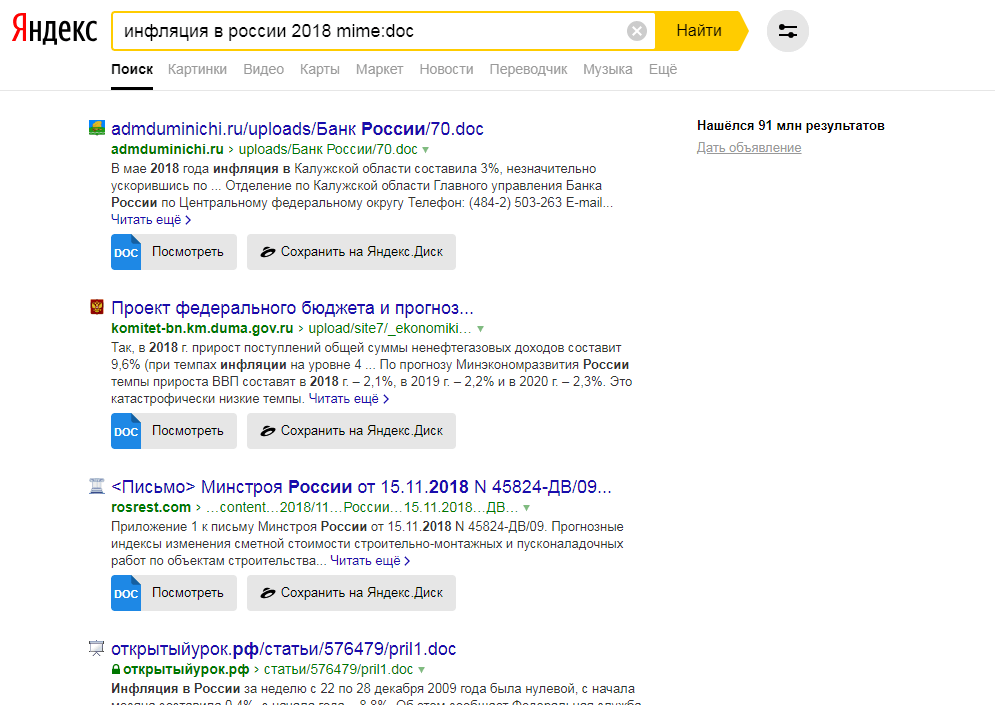Switch to the Карты tab
995x705 pixels.
(x=320, y=69)
